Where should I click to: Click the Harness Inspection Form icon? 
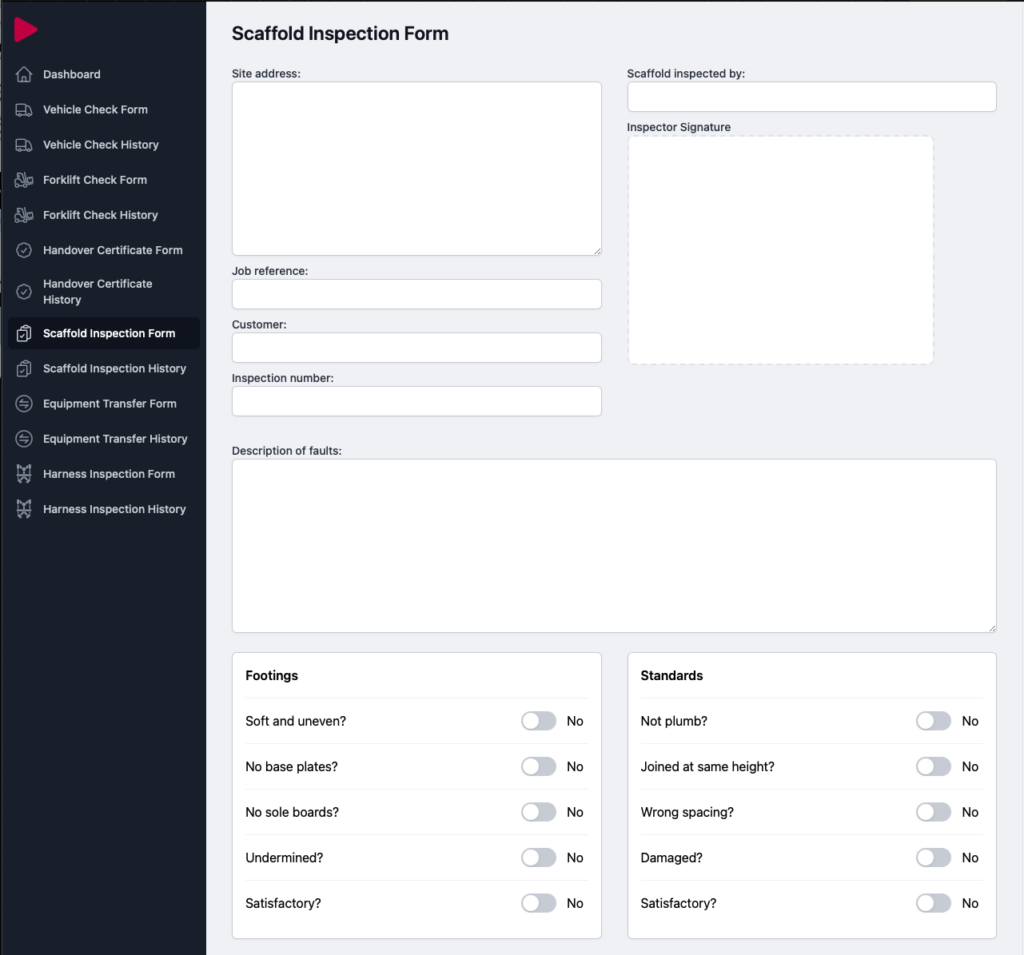(24, 474)
